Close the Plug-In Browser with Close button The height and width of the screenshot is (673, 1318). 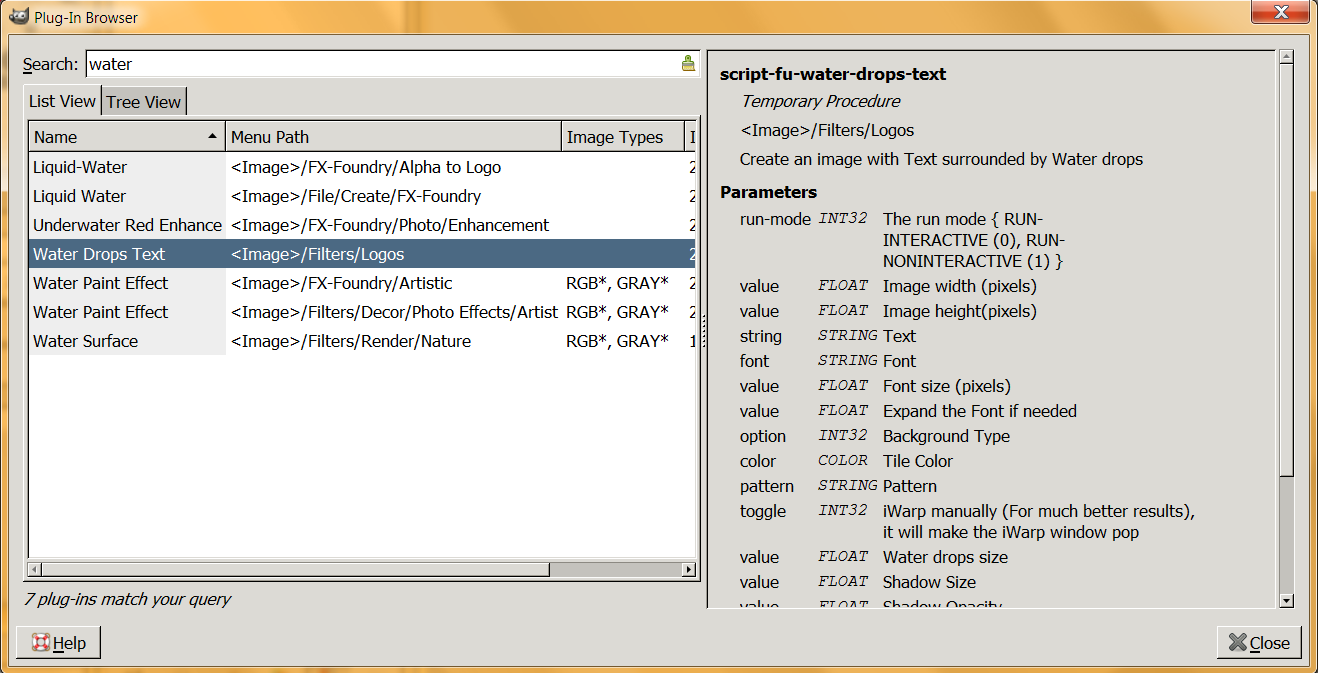tap(1259, 643)
